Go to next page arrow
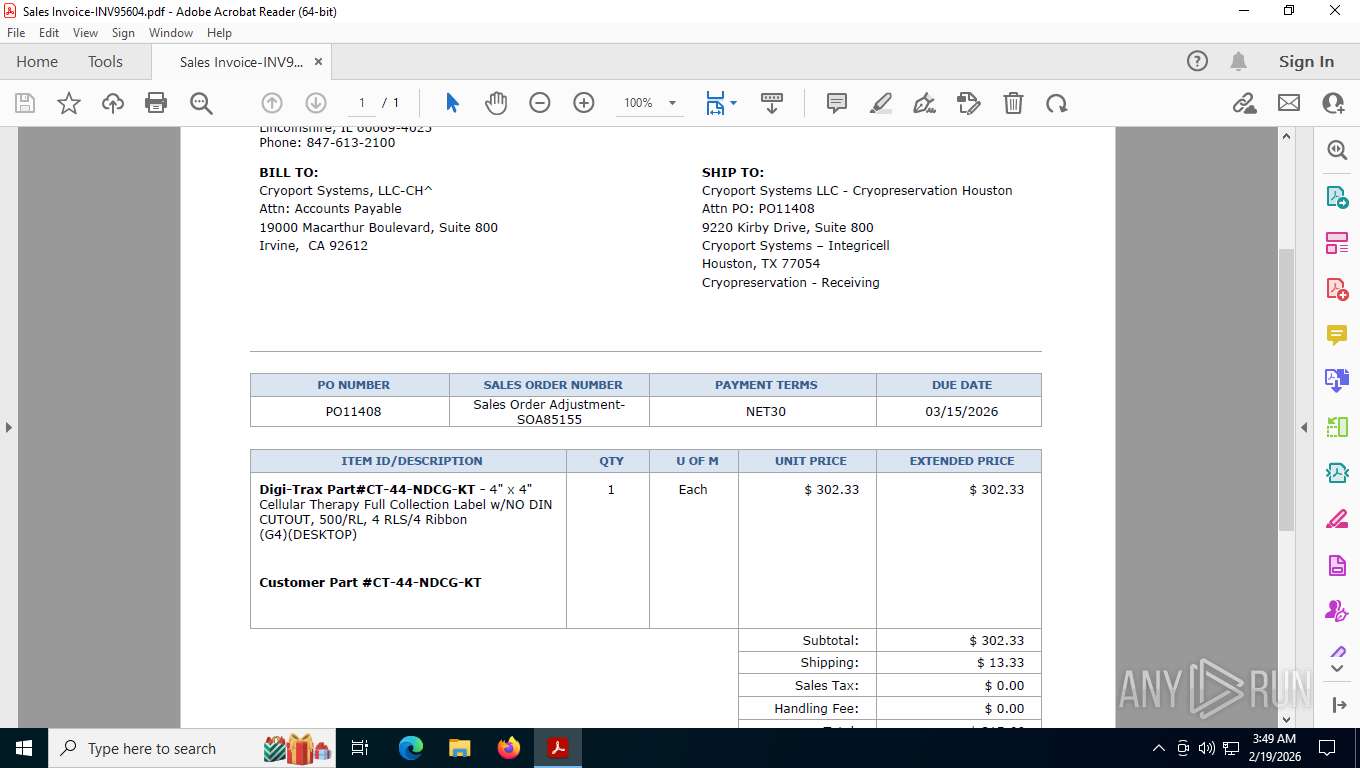Image resolution: width=1360 pixels, height=768 pixels. 316,103
